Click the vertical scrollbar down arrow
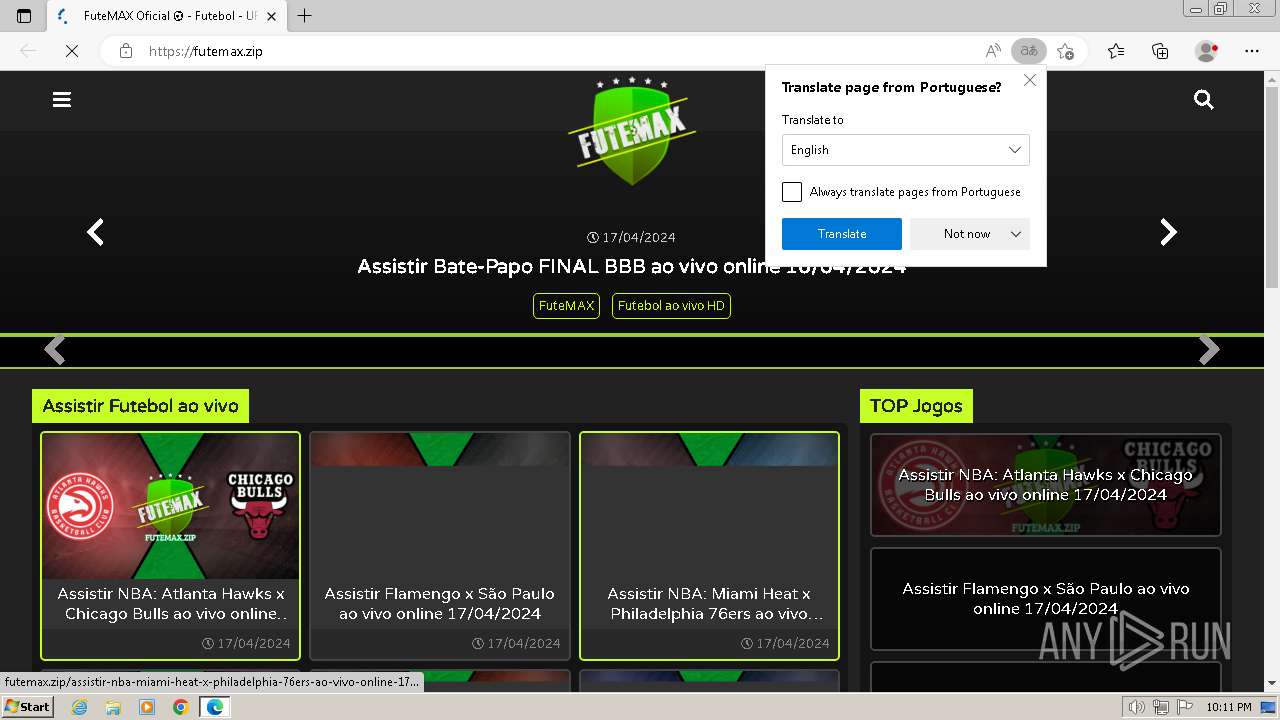This screenshot has width=1280, height=720. coord(1272,683)
